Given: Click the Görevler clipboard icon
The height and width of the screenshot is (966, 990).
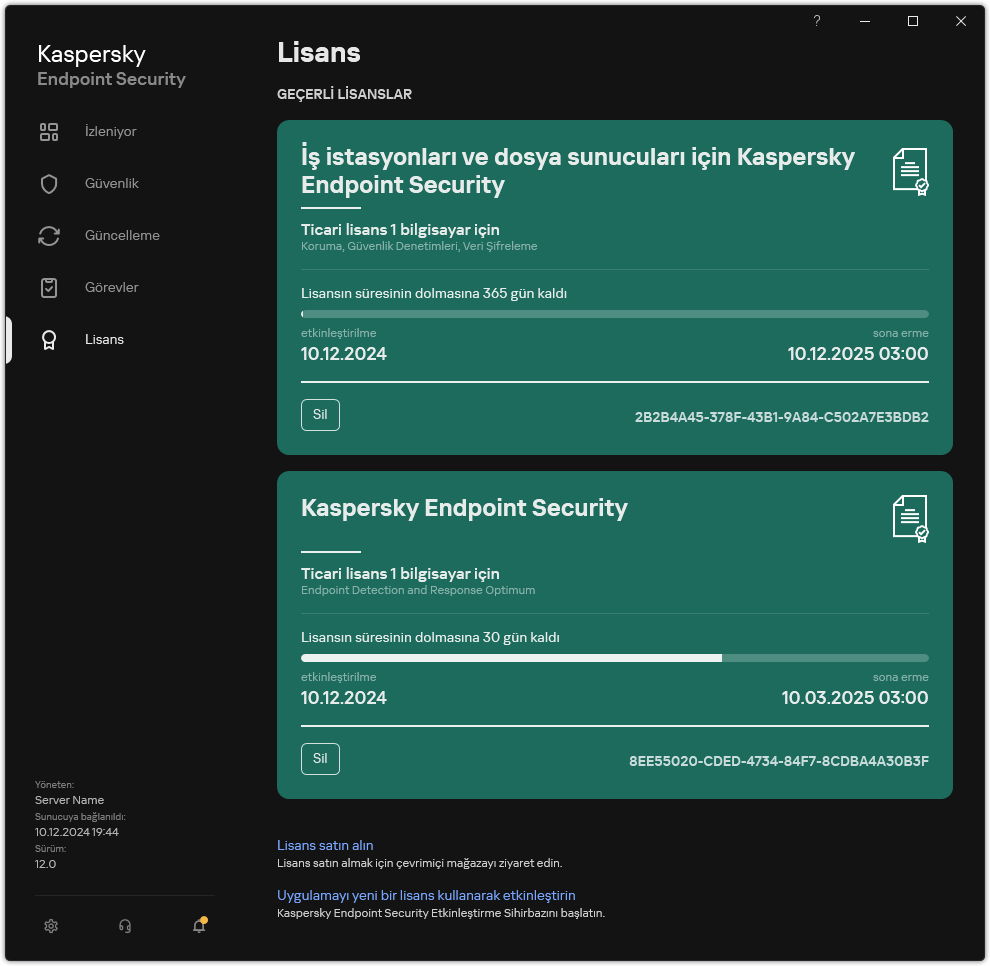Looking at the screenshot, I should pyautogui.click(x=49, y=288).
